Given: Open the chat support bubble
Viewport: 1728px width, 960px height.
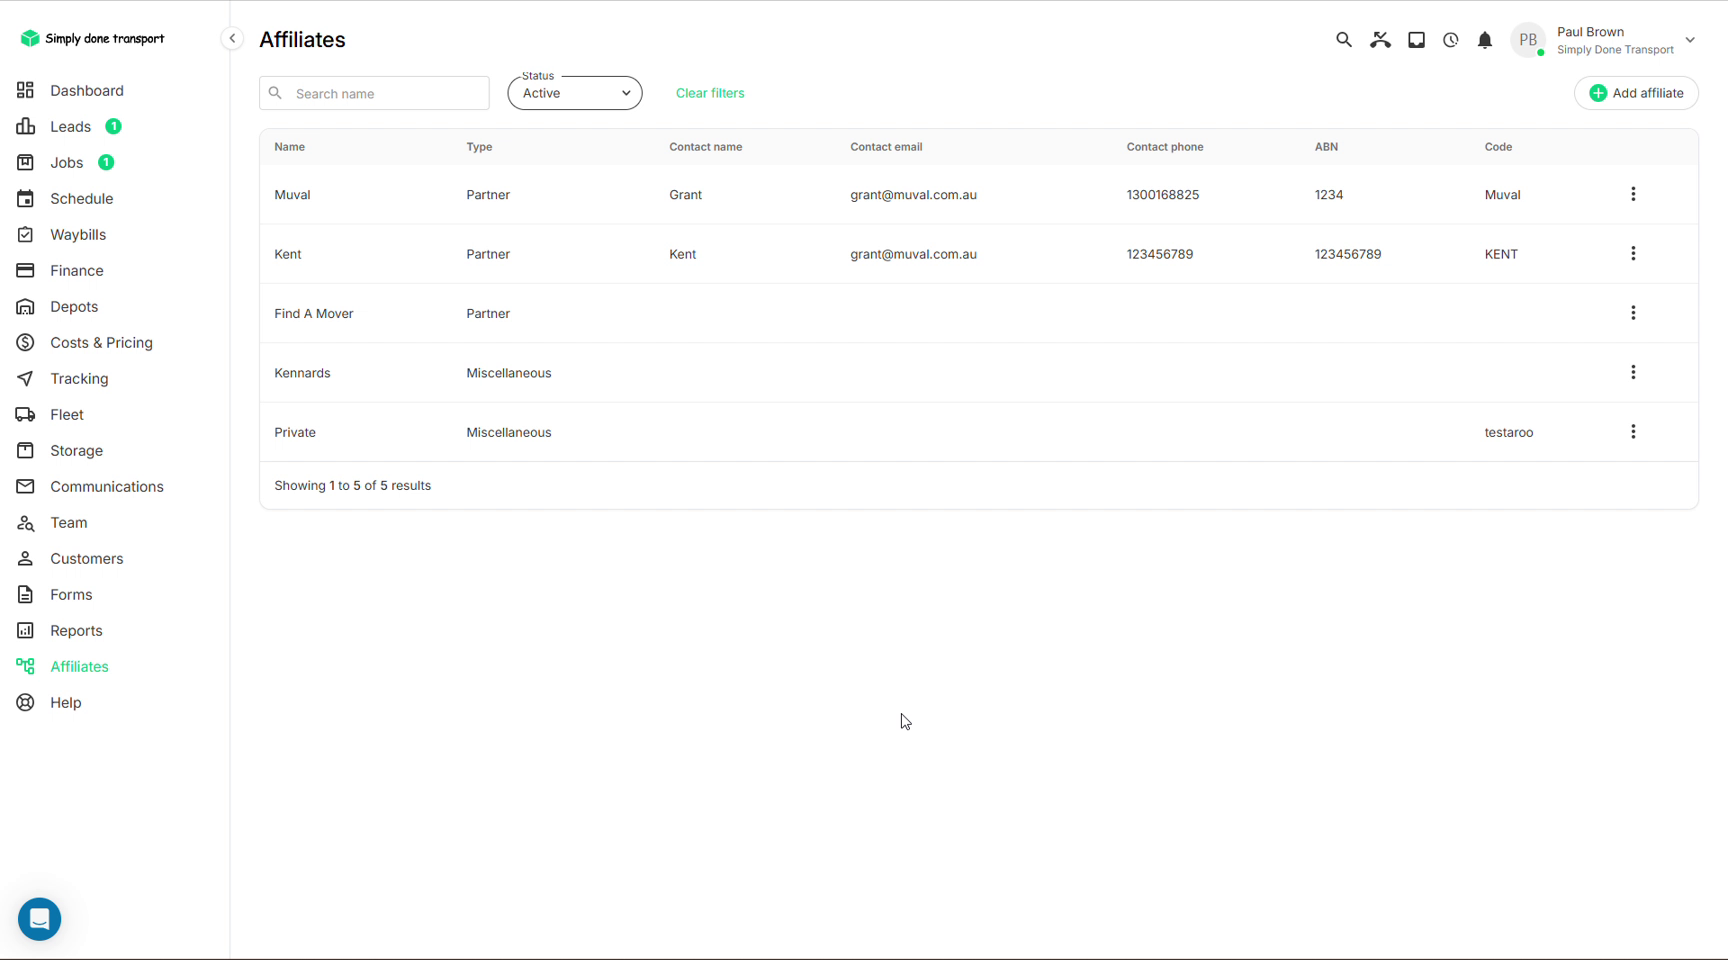Looking at the screenshot, I should click(x=40, y=919).
